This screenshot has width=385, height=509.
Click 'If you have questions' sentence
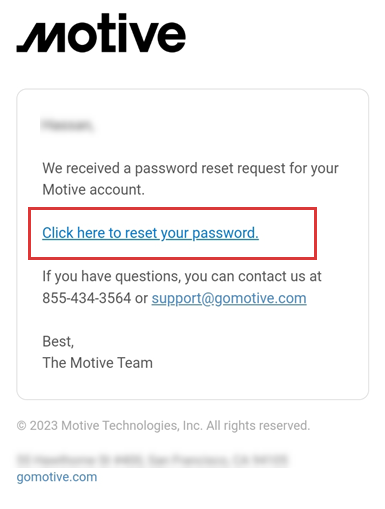[182, 276]
